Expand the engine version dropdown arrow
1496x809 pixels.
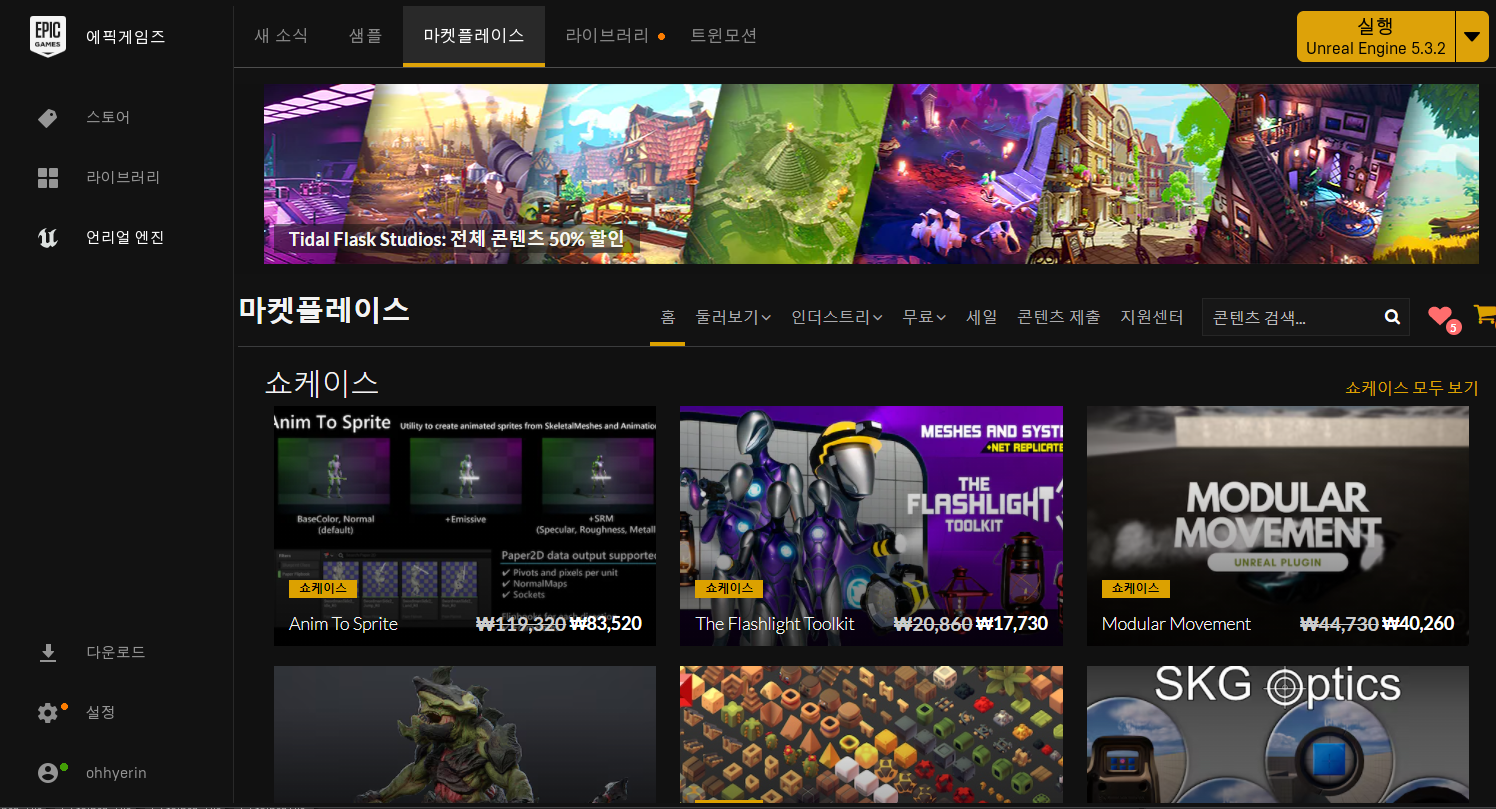(1472, 37)
